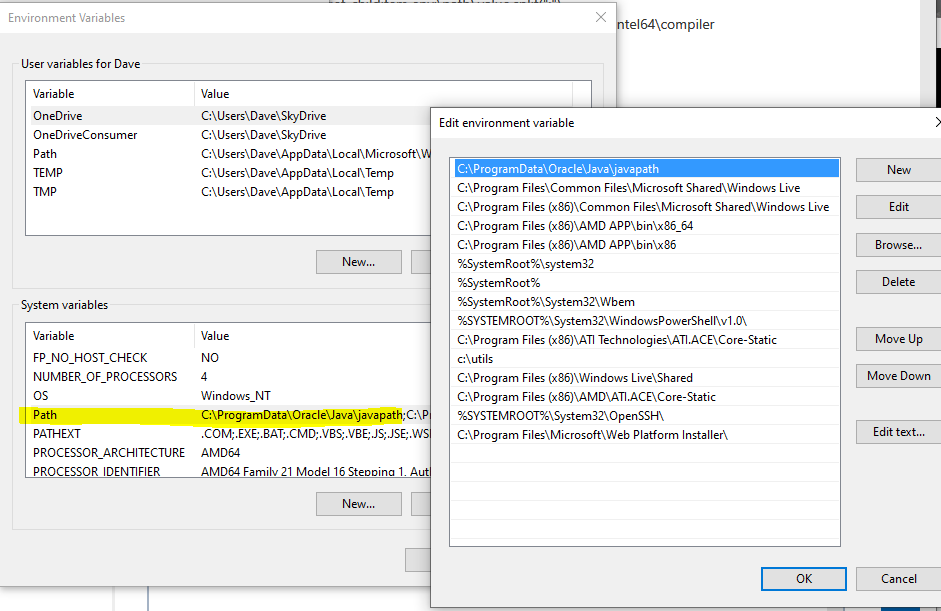Screen dimensions: 941x611
Task: Select the %SystemRoot%\System32\Wbem entry
Action: [x=645, y=302]
